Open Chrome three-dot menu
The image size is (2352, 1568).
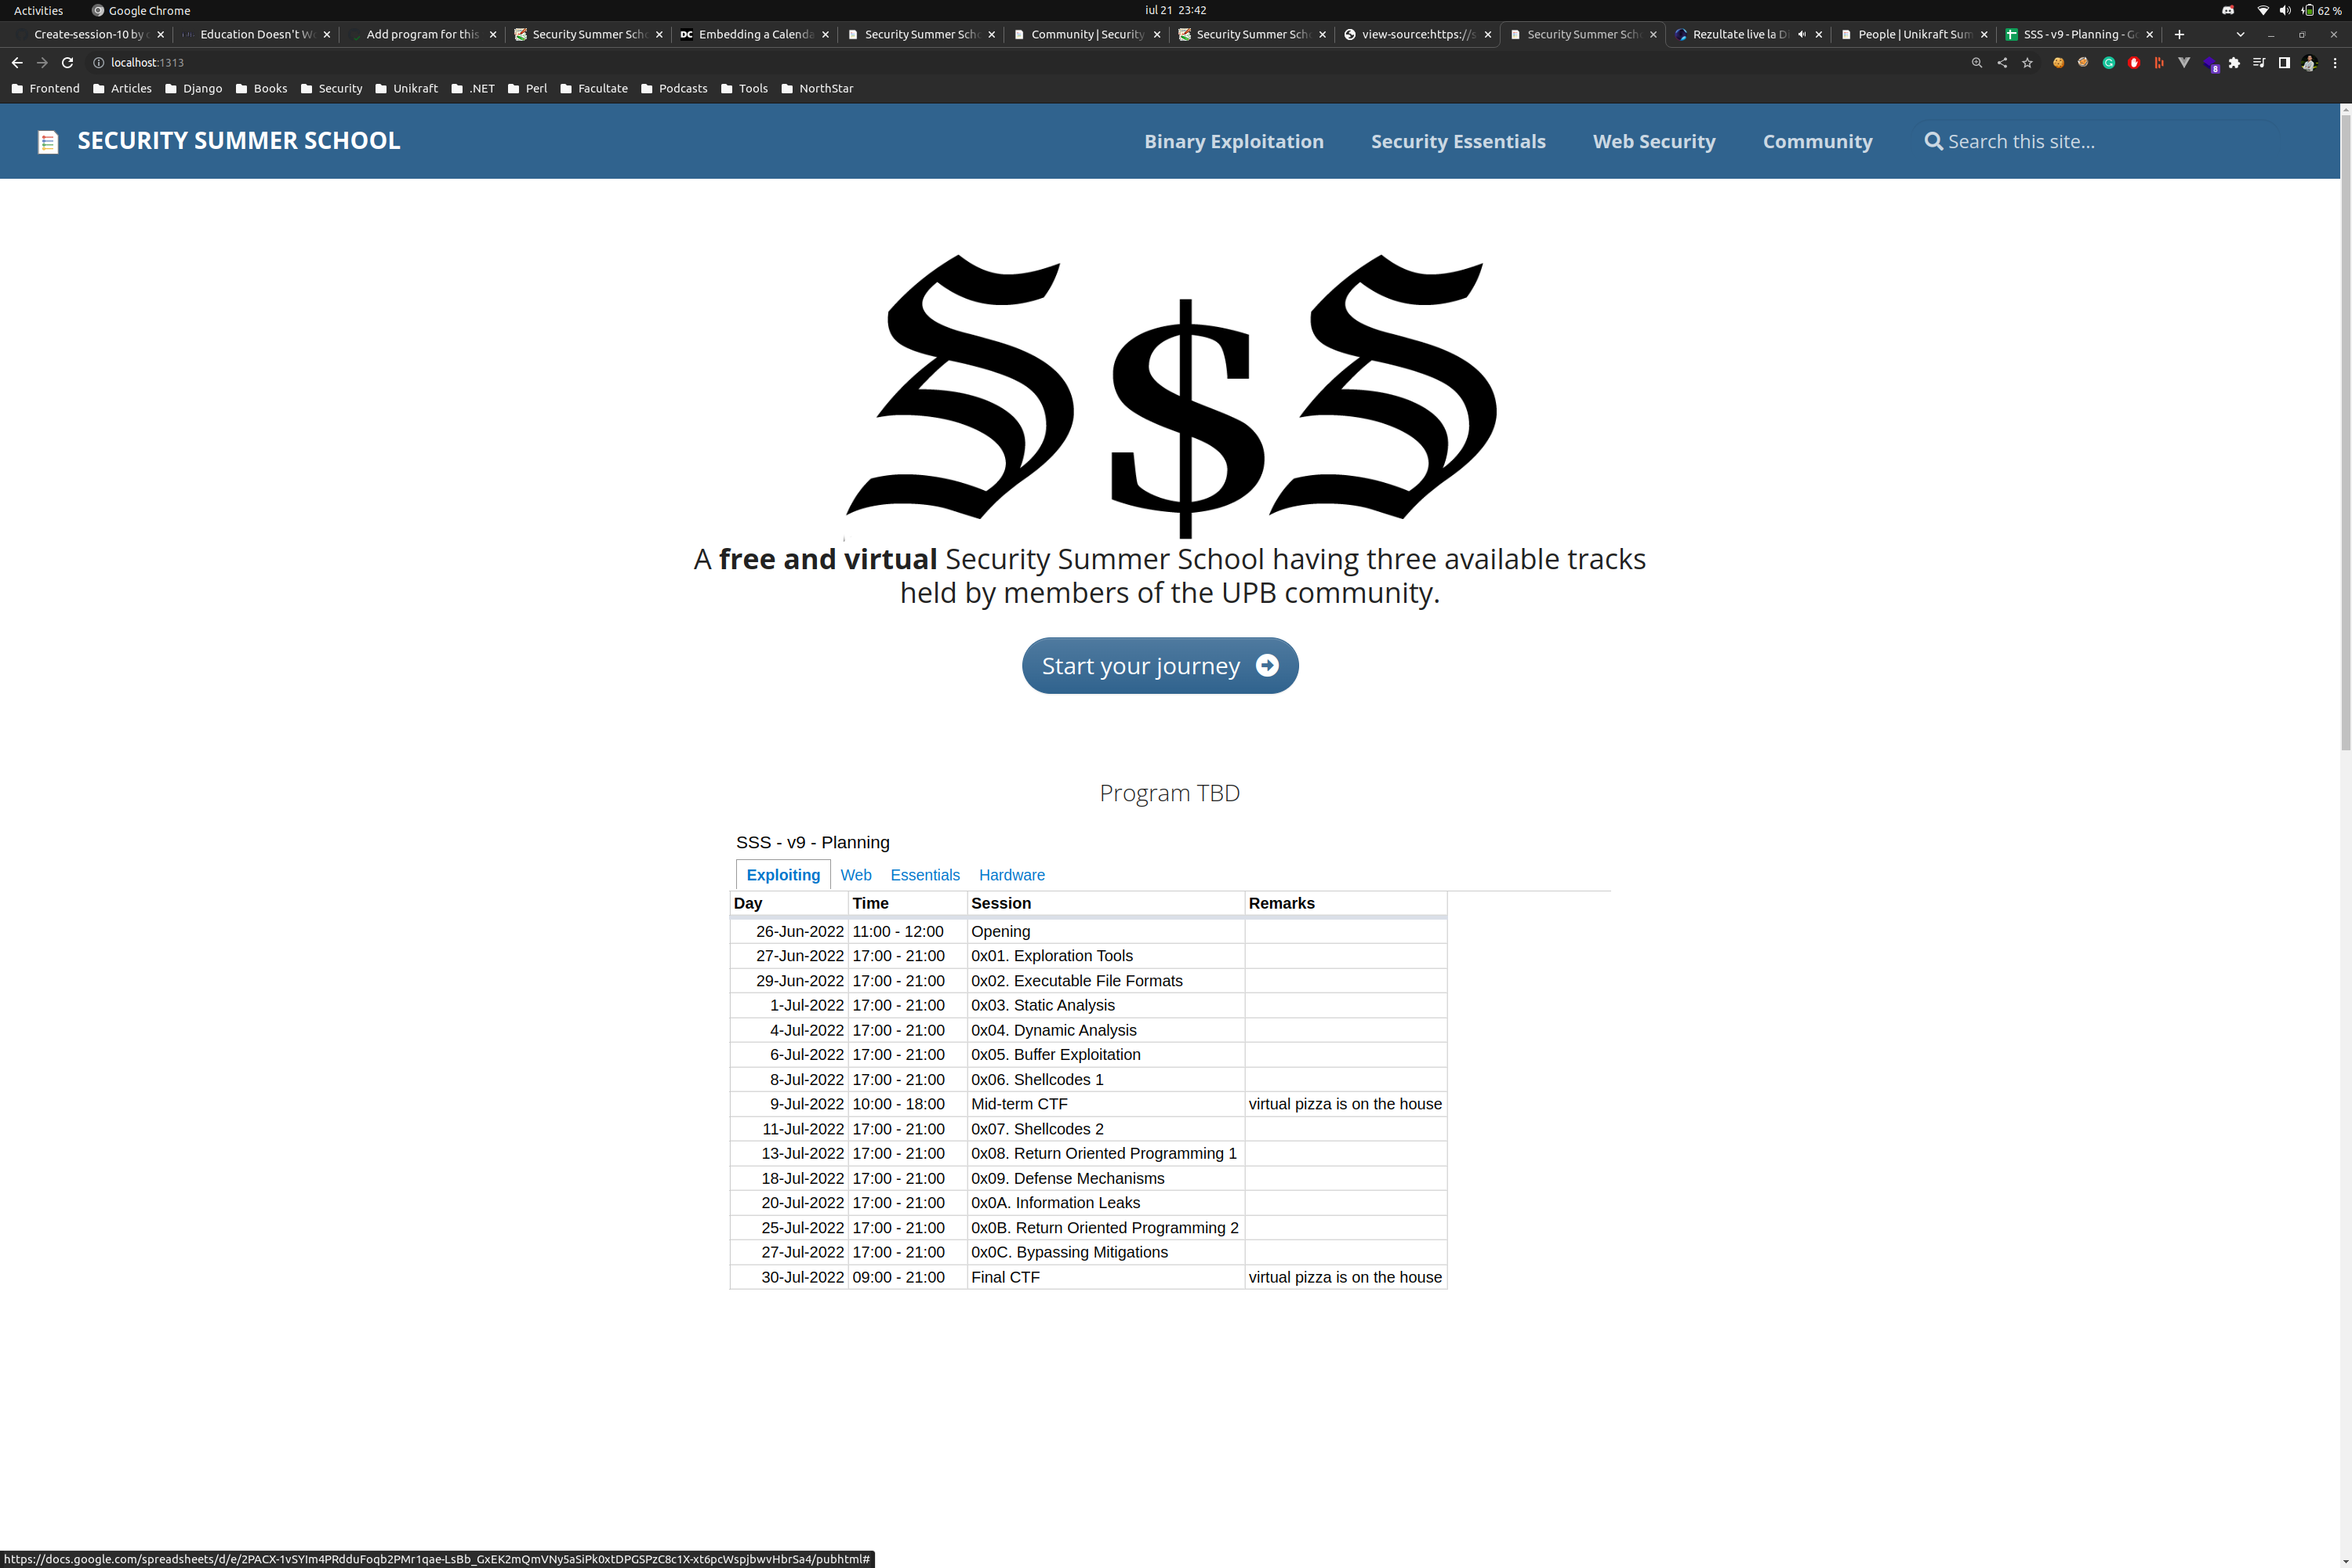2335,63
